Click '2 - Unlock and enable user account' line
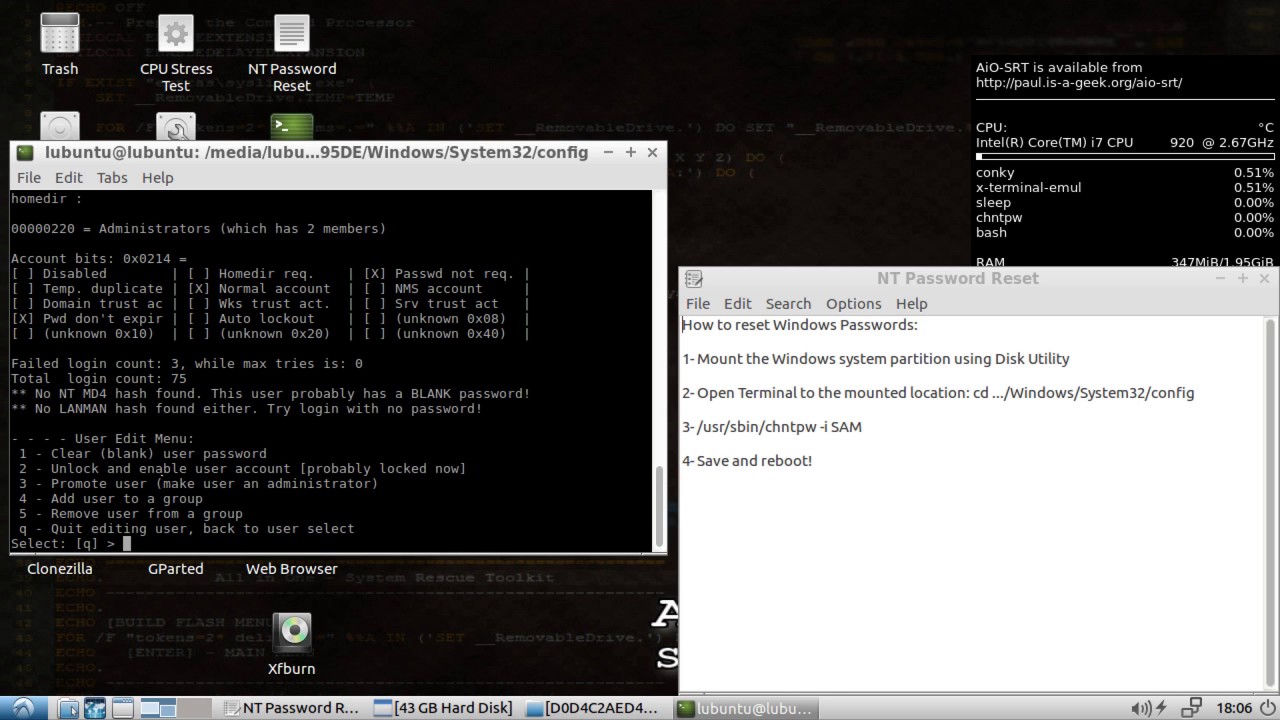1280x720 pixels. 243,469
